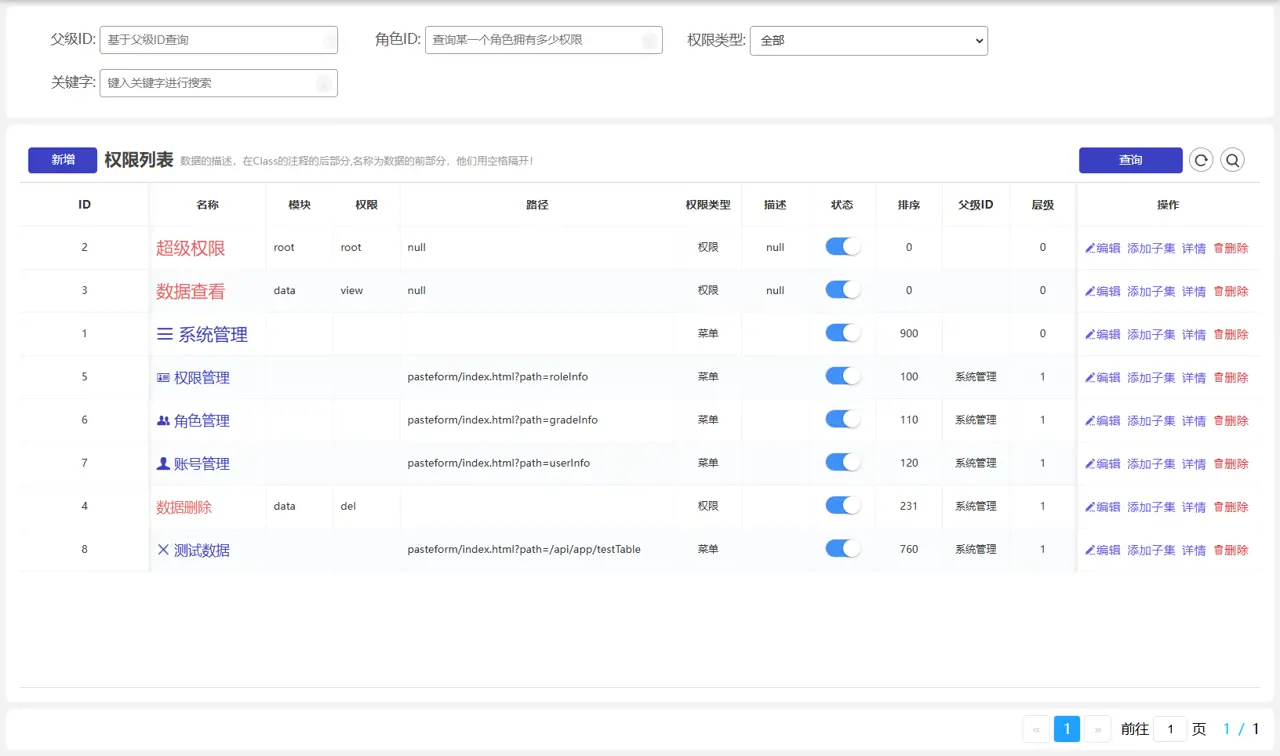Click 编辑 pencil for 系统管理 row
The image size is (1280, 756).
[x=1103, y=334]
